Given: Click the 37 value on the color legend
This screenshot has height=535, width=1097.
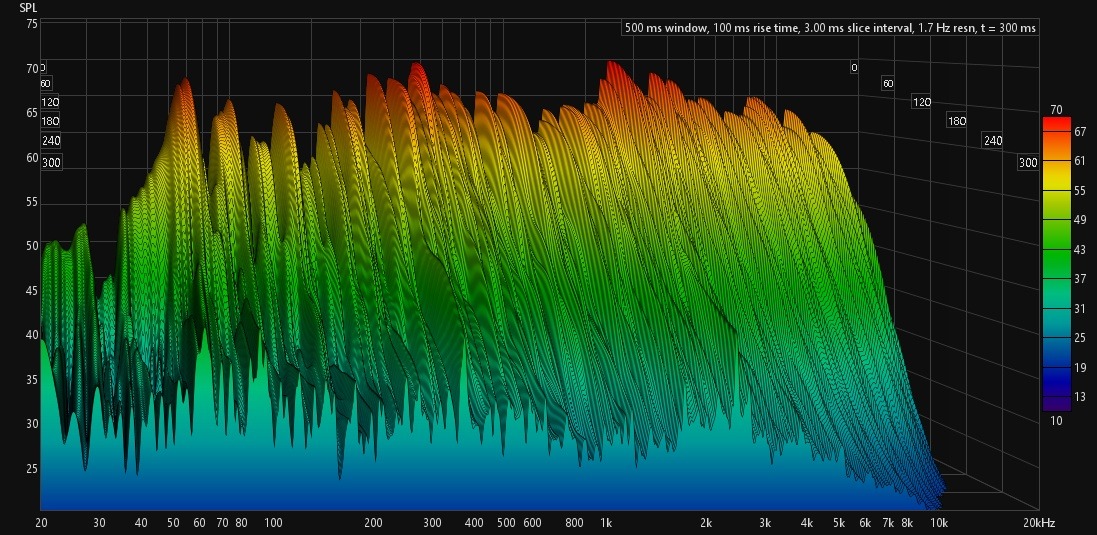Looking at the screenshot, I should click(x=1080, y=279).
